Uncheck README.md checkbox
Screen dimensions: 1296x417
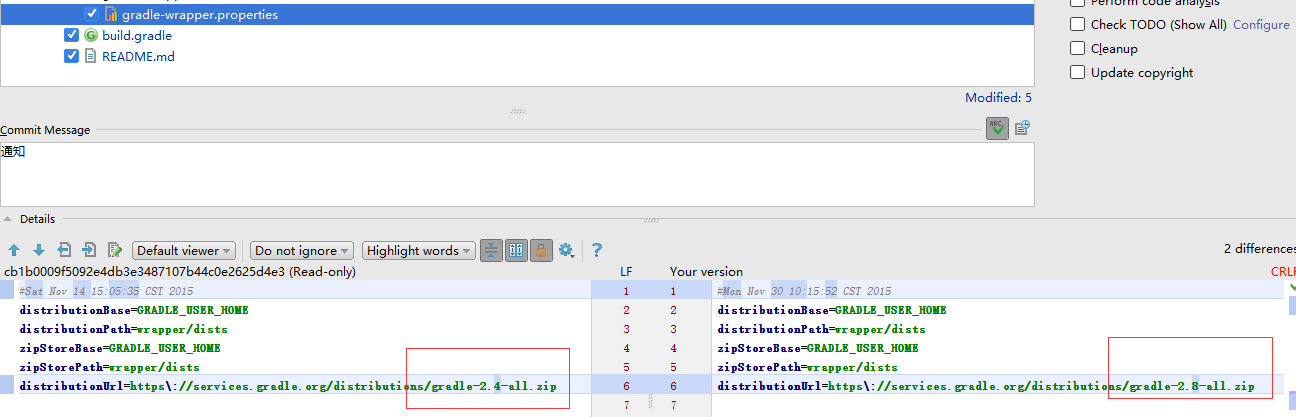pyautogui.click(x=71, y=56)
